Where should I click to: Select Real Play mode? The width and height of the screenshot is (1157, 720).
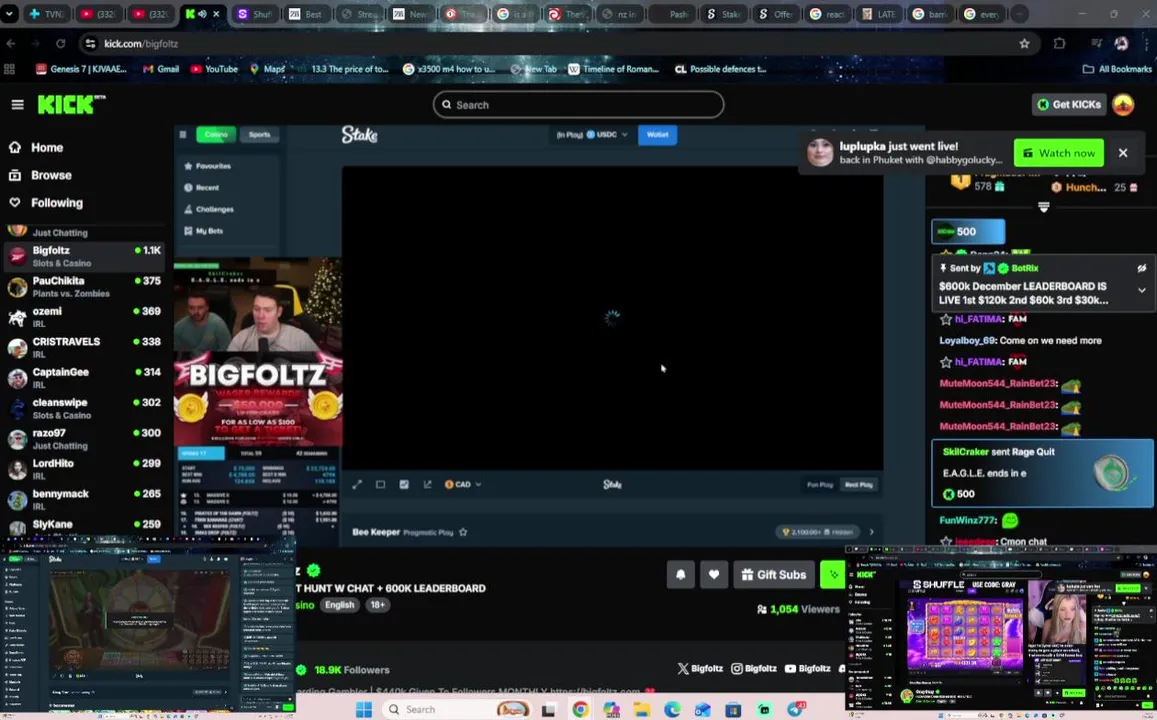858,485
